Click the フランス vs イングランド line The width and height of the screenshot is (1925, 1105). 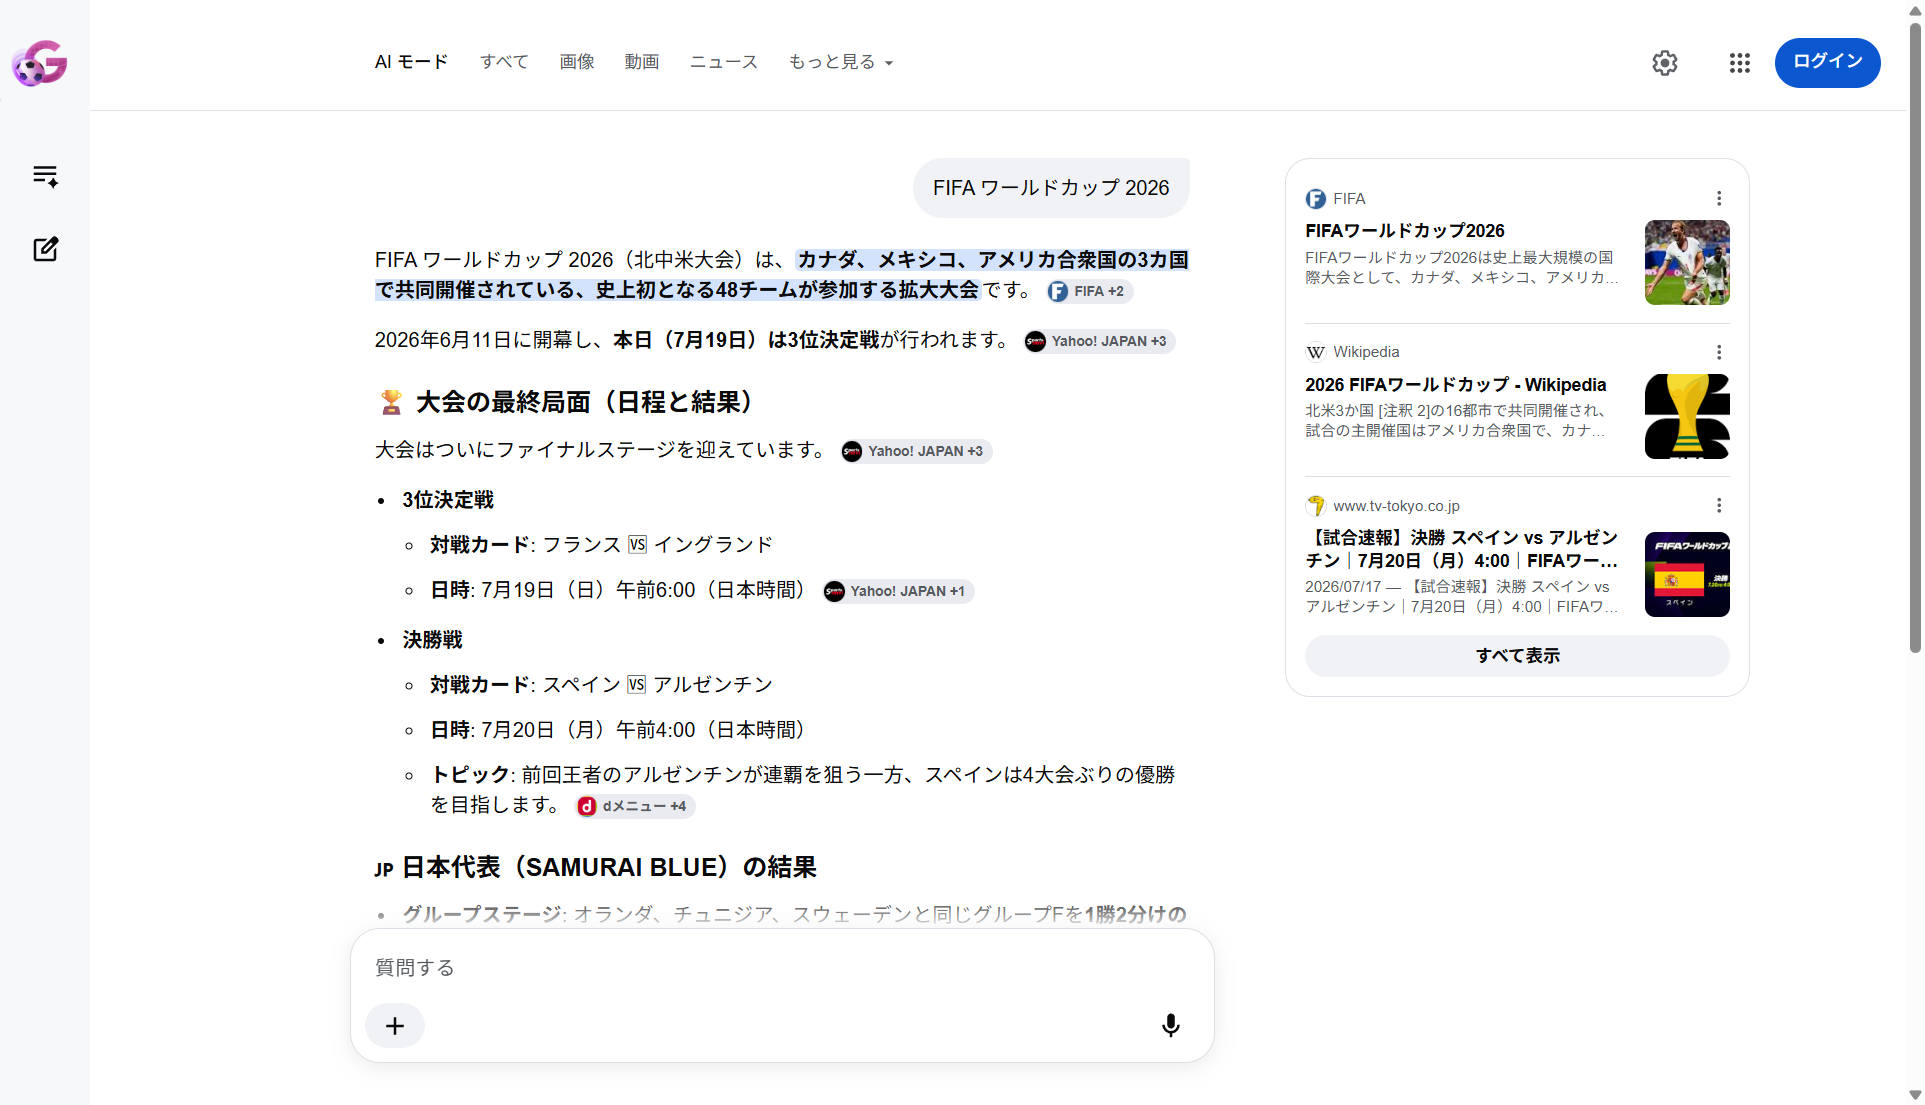(601, 545)
